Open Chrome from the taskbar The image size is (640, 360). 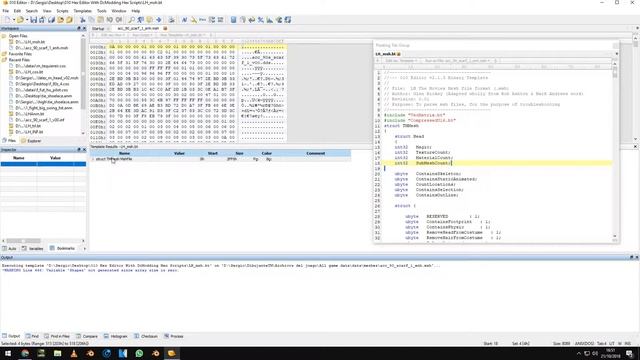25,353
